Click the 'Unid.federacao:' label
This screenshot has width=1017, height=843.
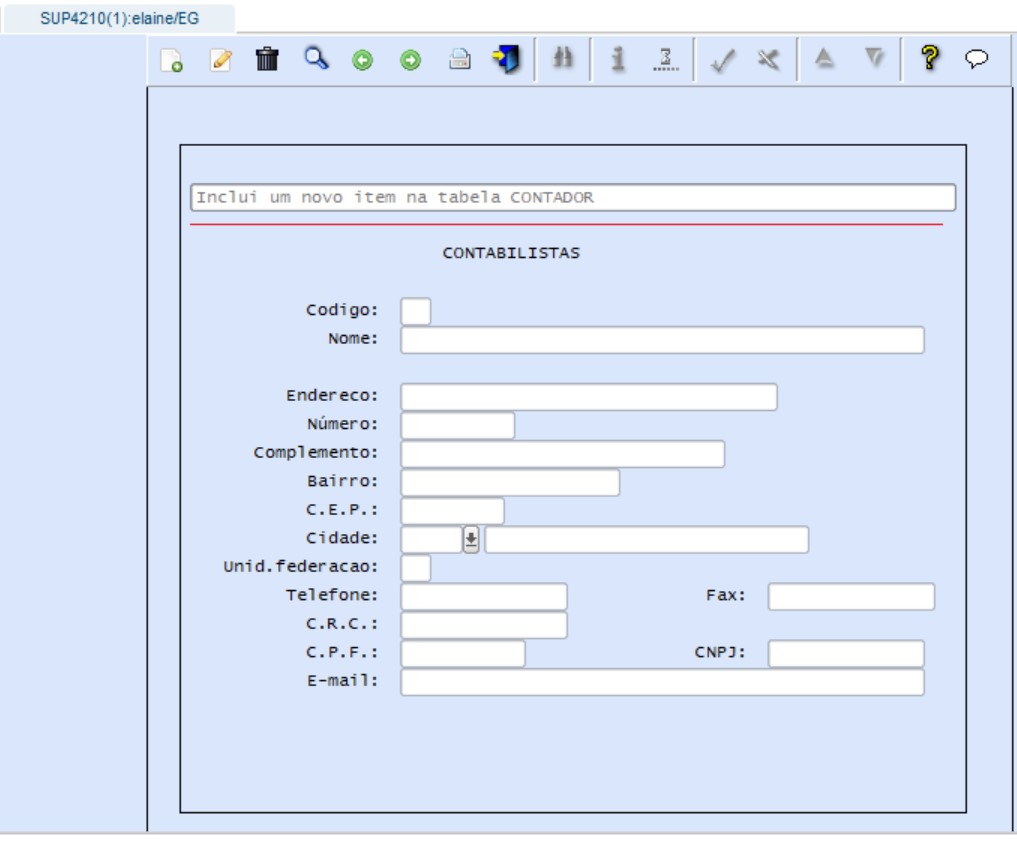(301, 567)
